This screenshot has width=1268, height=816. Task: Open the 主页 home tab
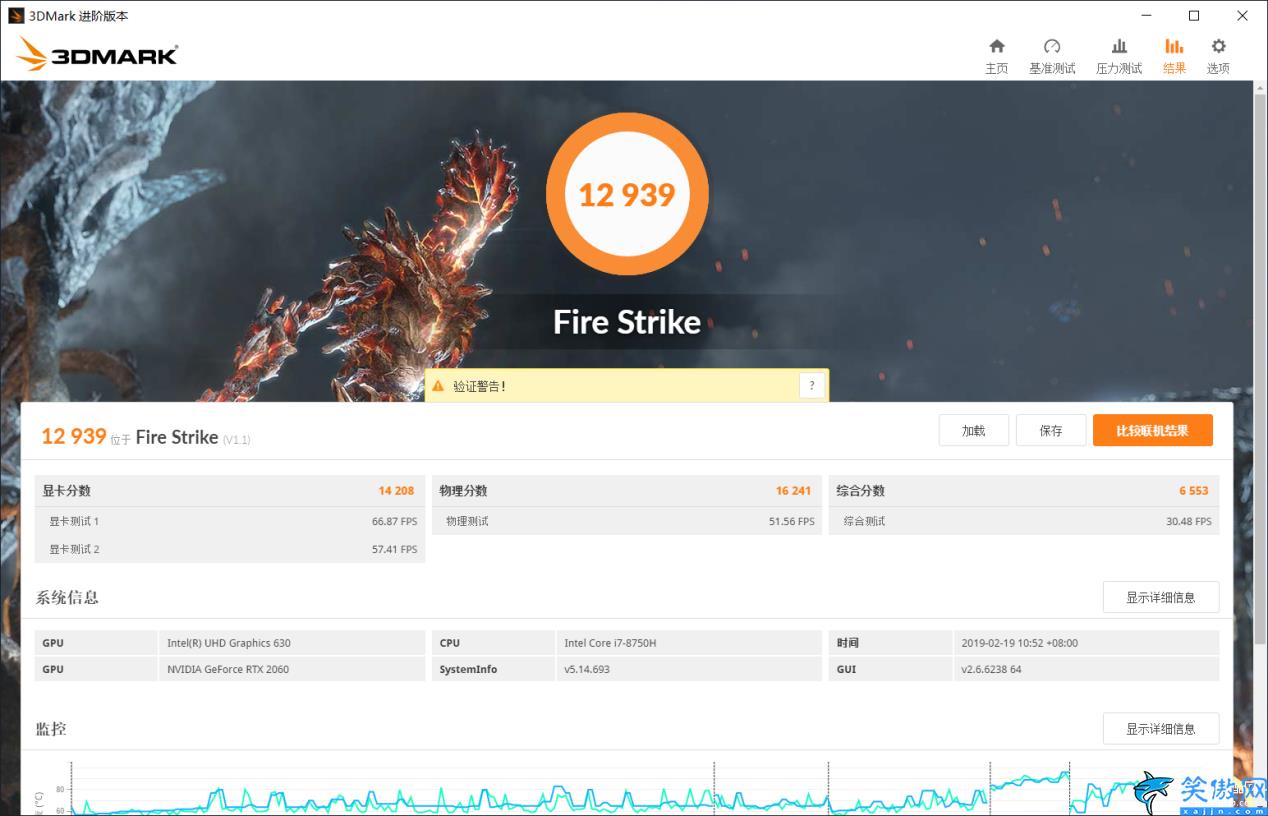pyautogui.click(x=996, y=56)
